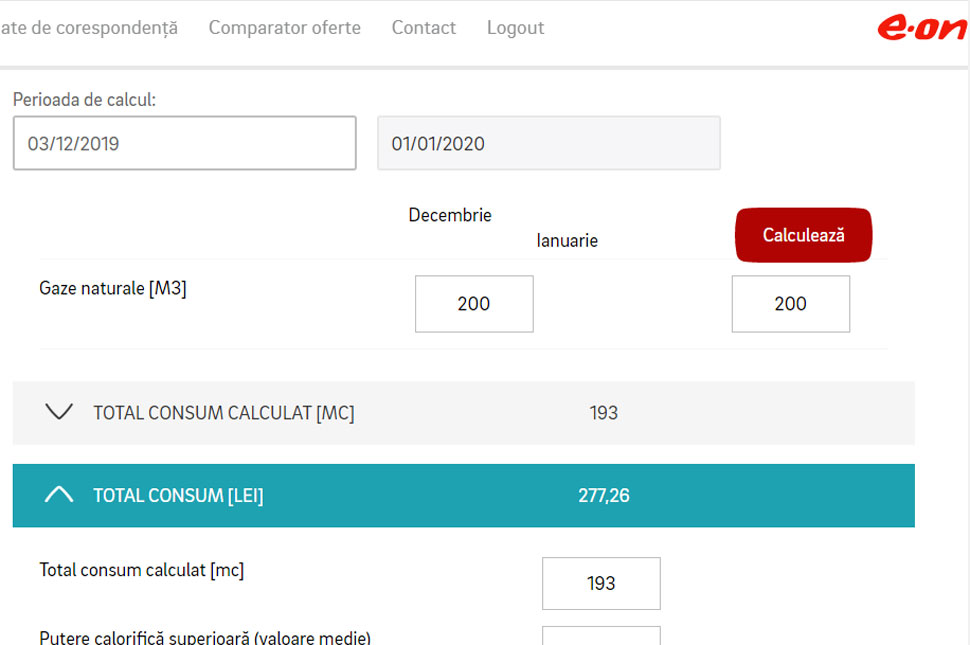Click the 277,26 total value
Screen dimensions: 970x645
(x=603, y=496)
